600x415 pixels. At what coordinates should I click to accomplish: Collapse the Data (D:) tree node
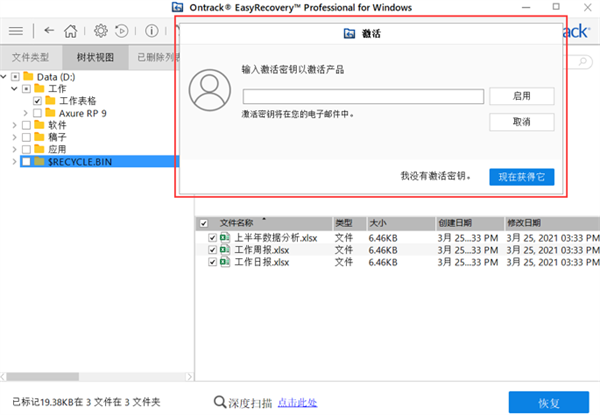click(4, 77)
